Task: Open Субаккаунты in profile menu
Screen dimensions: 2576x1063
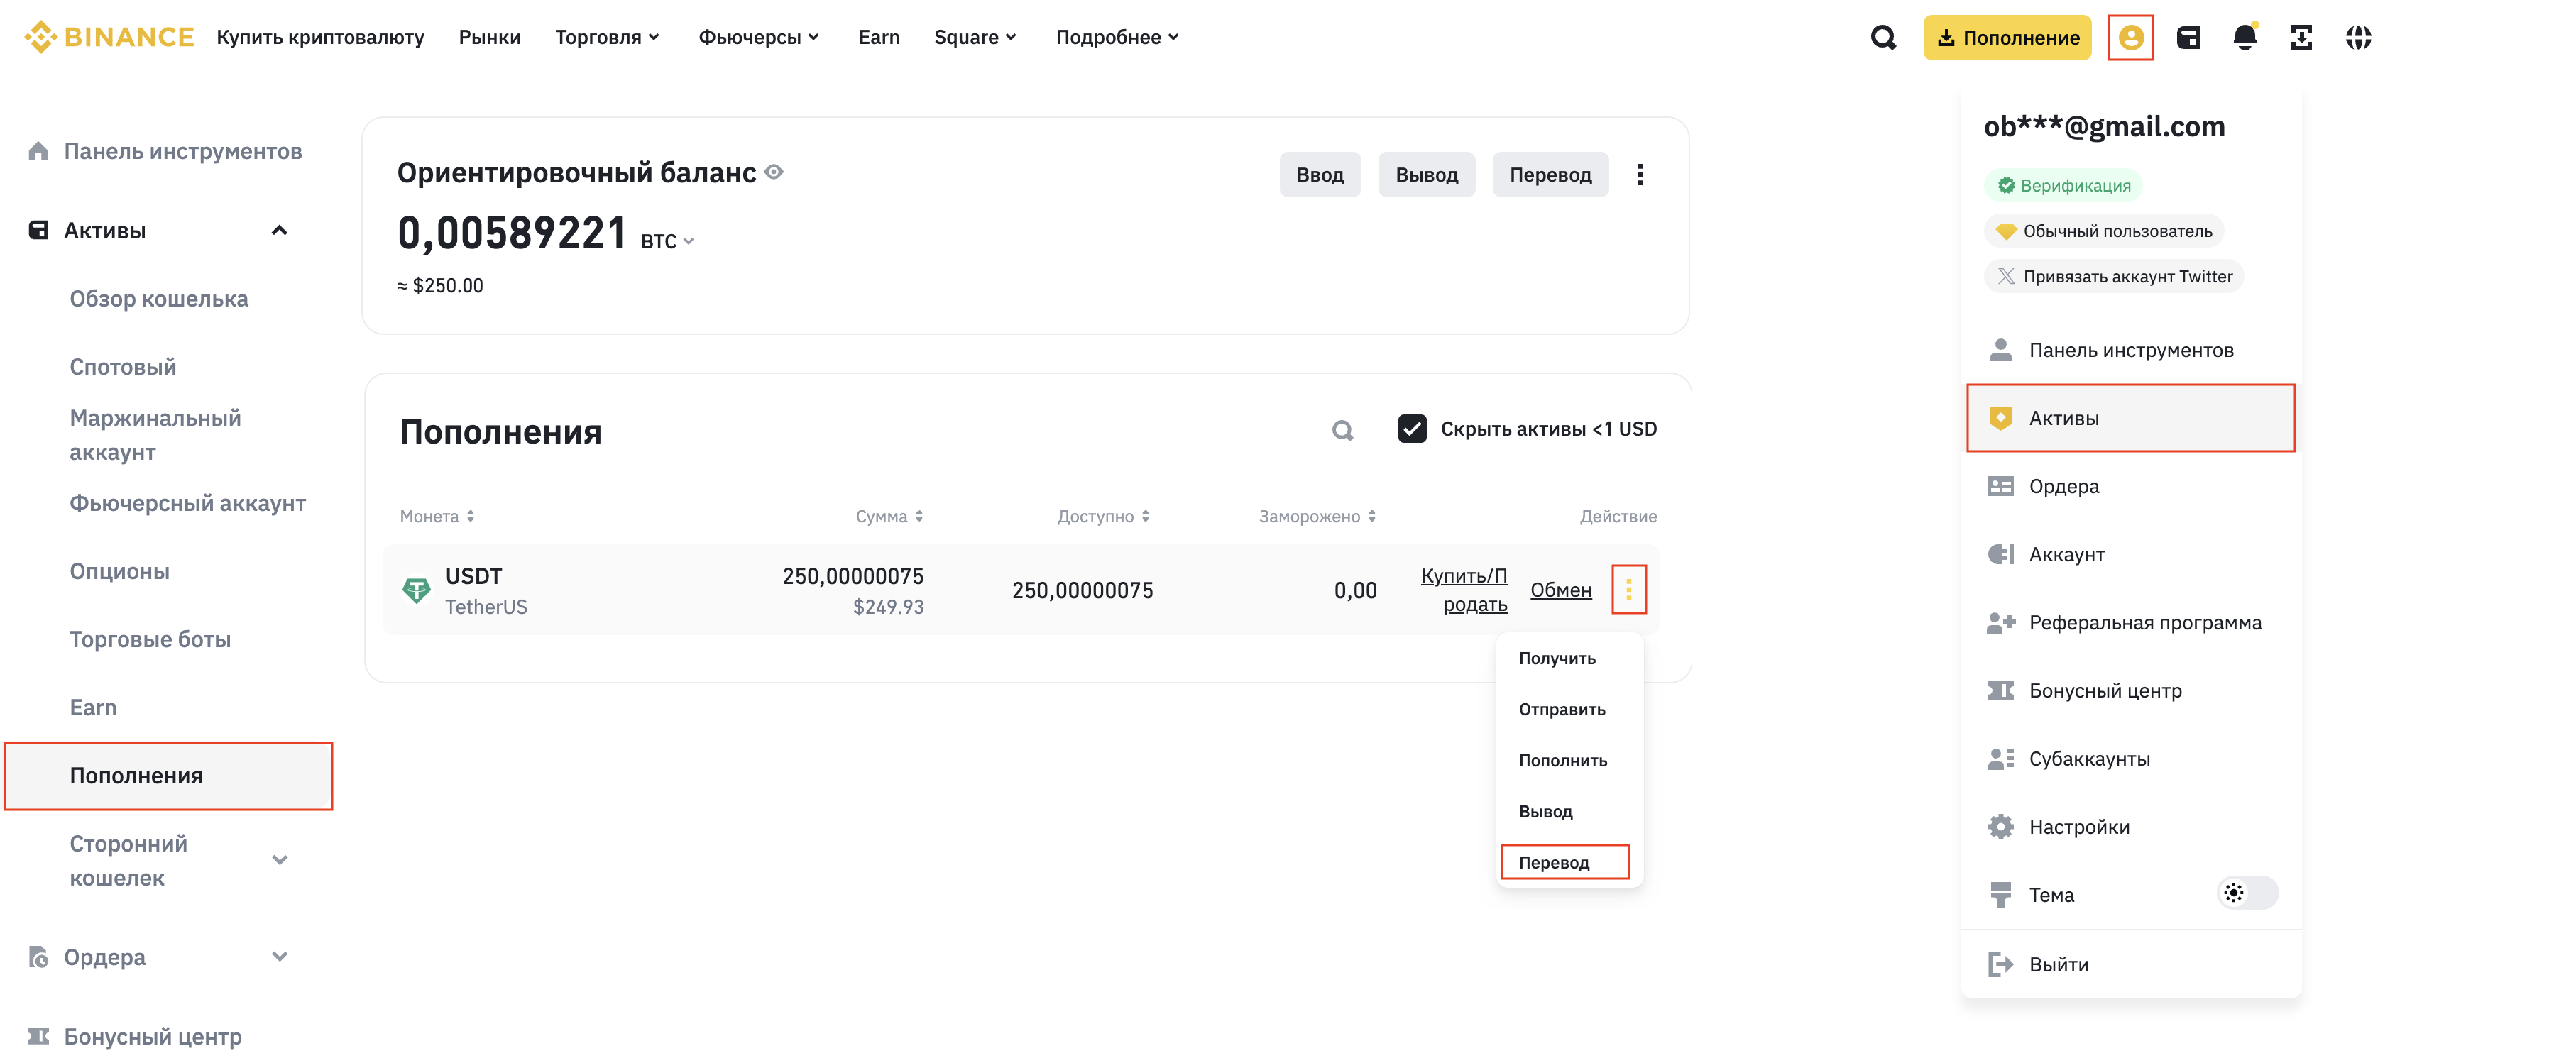Action: [x=2130, y=758]
